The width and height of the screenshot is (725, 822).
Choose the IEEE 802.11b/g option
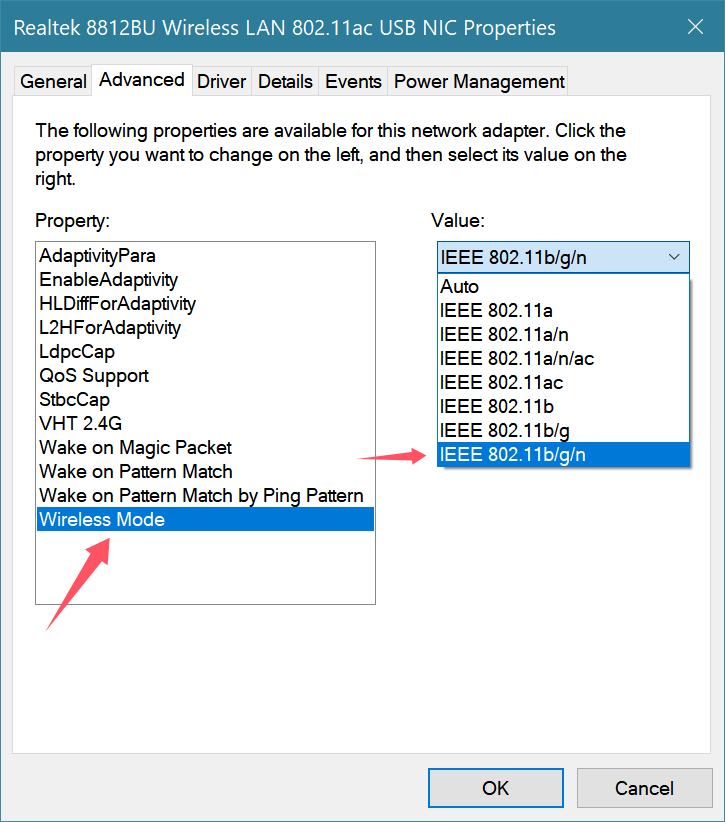pos(563,430)
